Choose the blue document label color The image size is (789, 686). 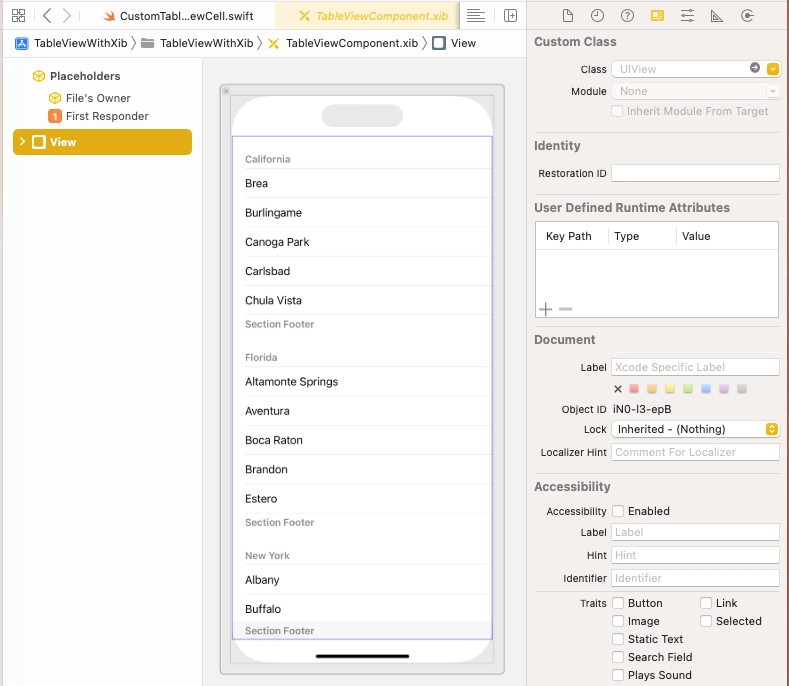point(706,389)
